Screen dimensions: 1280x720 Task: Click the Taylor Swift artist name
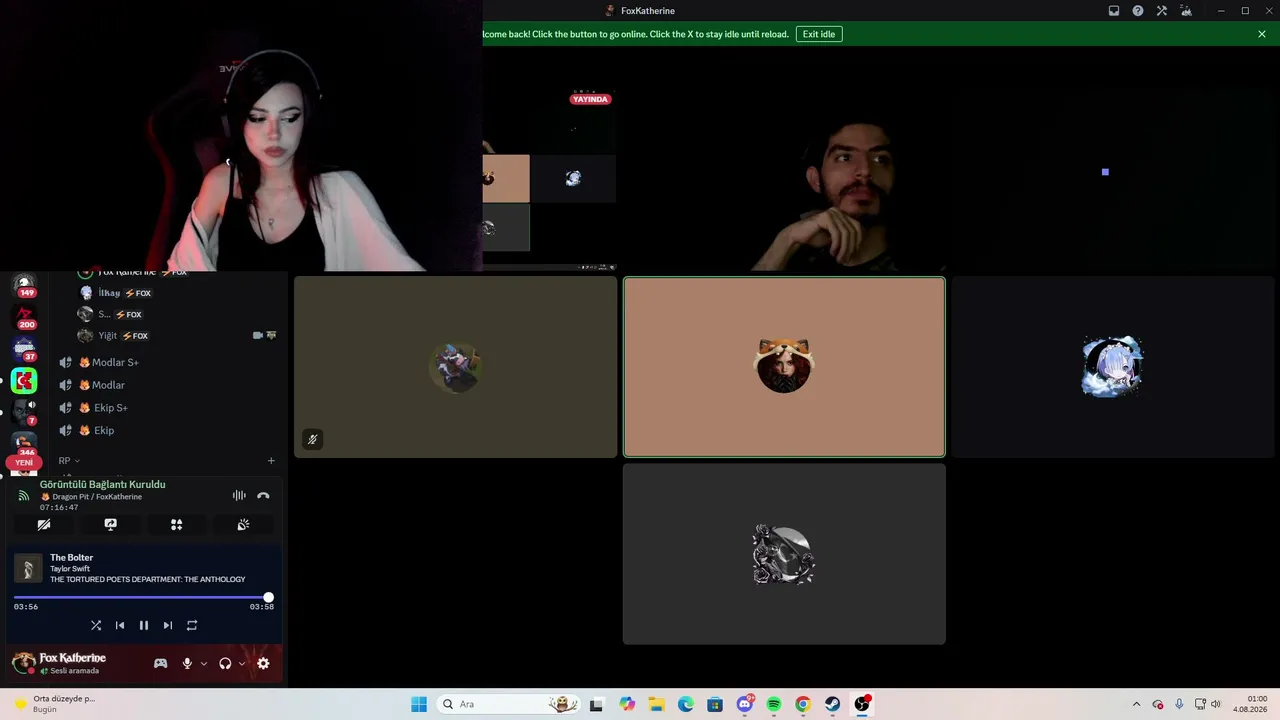coord(70,569)
